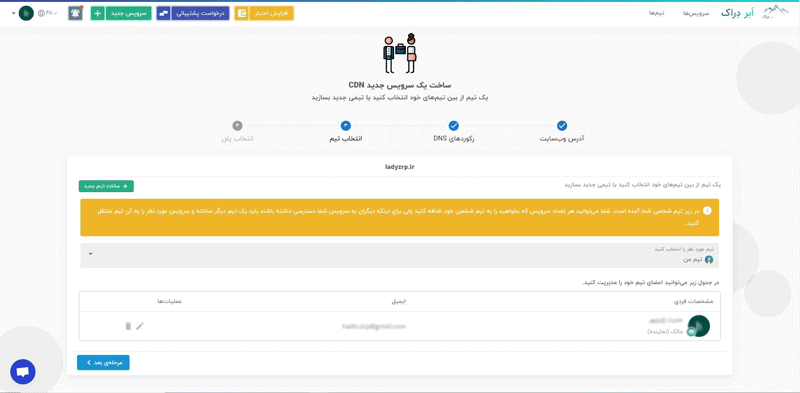Screen dimensions: 800x393
Task: Click the مالک (نماینده) role text
Action: 666,331
